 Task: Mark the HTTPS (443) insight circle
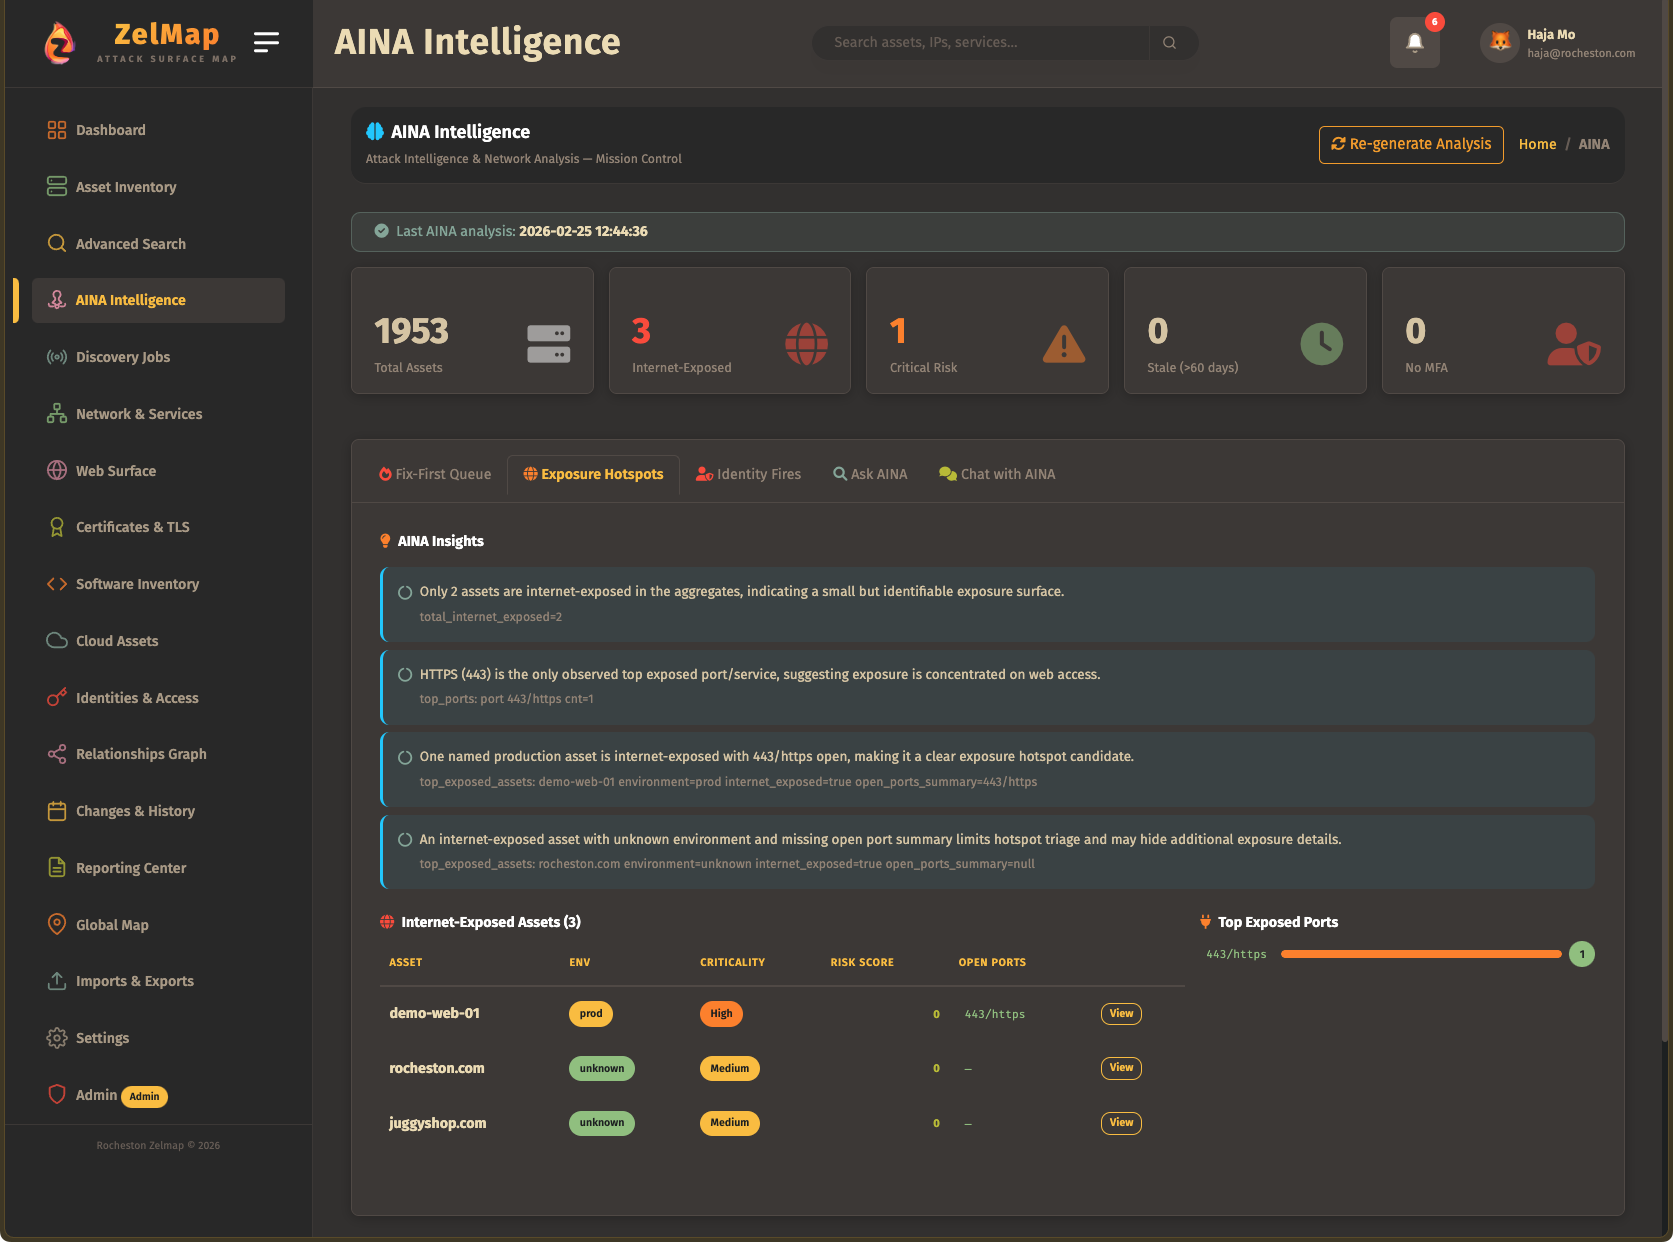coord(405,675)
